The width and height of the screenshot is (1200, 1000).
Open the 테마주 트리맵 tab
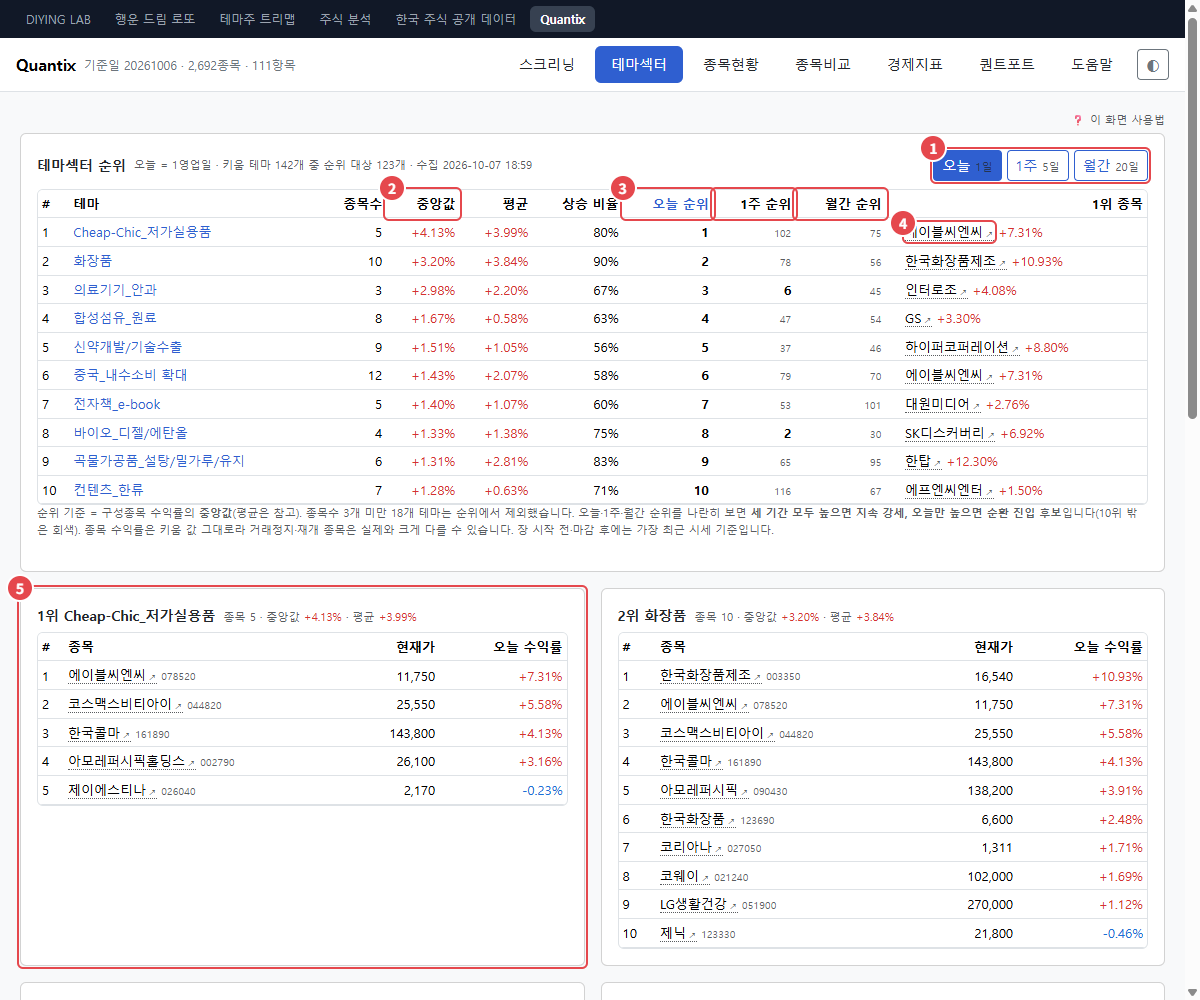[x=257, y=19]
